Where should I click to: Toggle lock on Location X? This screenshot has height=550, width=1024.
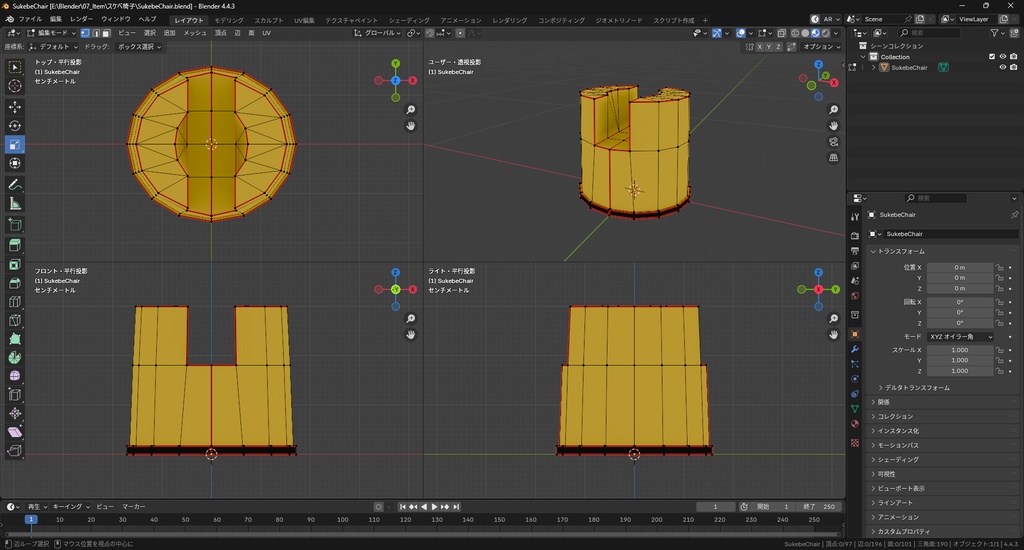(999, 267)
